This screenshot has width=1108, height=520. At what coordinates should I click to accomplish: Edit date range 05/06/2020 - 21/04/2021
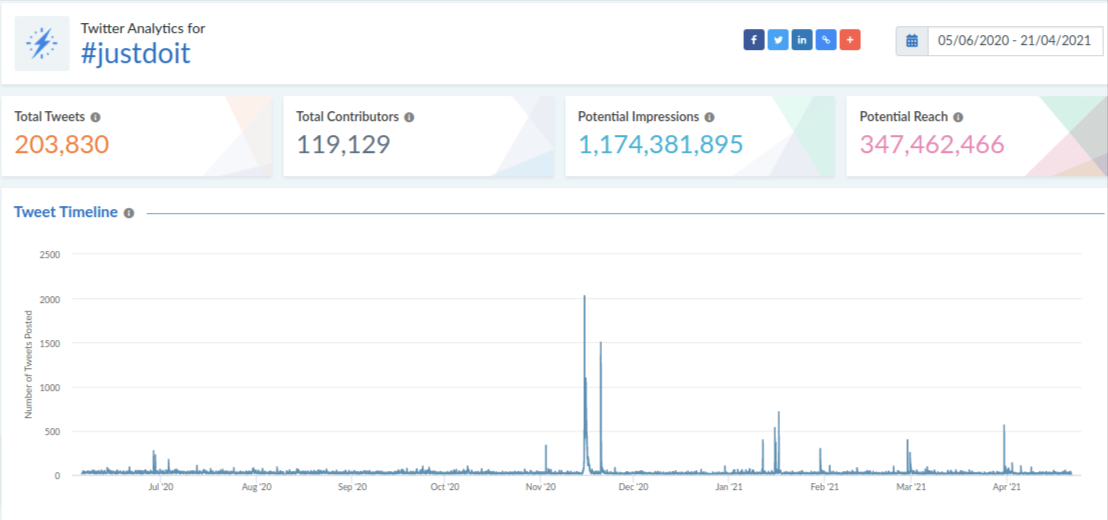pyautogui.click(x=1015, y=41)
